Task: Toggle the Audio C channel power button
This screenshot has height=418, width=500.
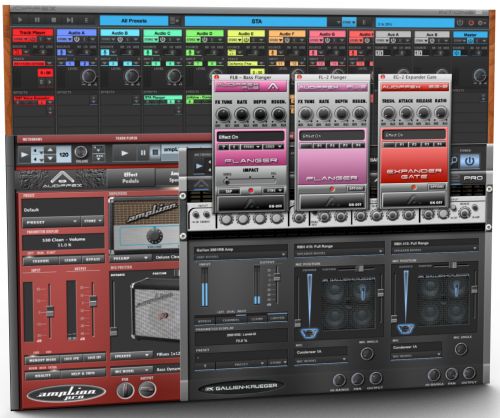Action: [162, 40]
